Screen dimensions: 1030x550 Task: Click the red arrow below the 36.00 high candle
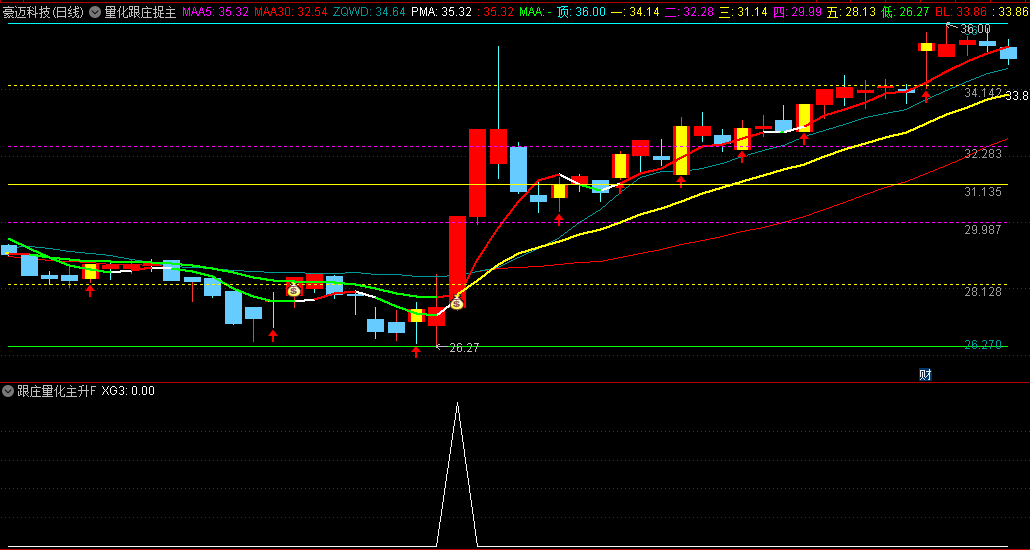[926, 97]
